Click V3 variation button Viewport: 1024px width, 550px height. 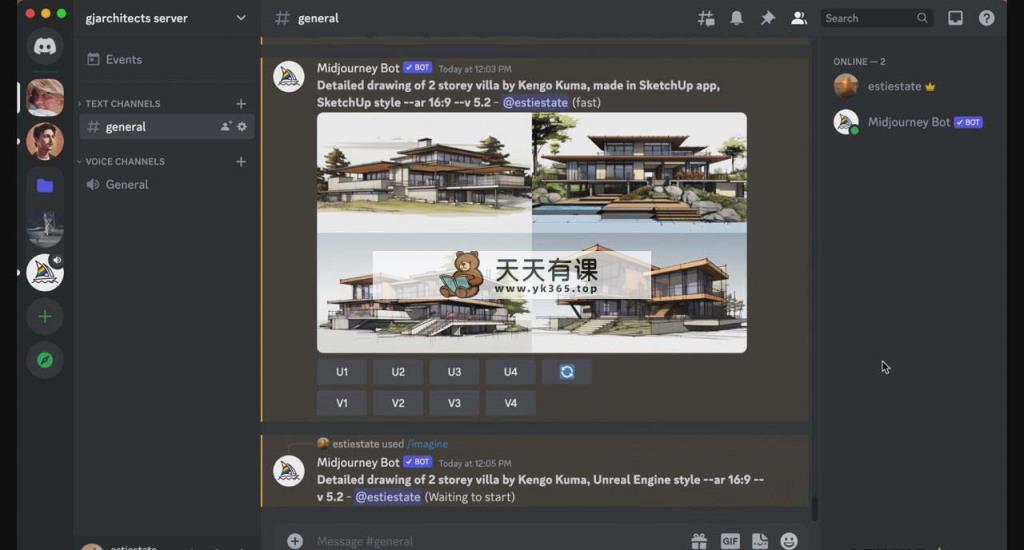tap(454, 403)
